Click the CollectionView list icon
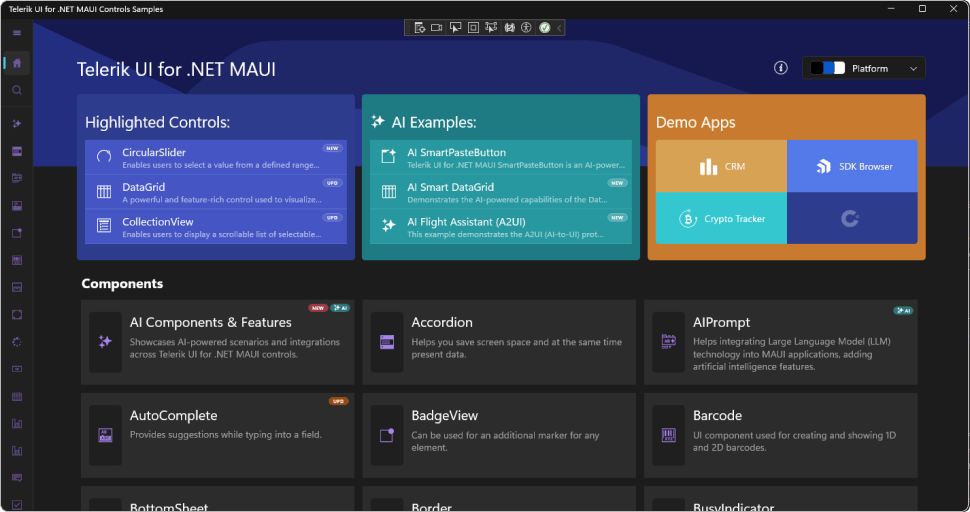 [x=104, y=226]
